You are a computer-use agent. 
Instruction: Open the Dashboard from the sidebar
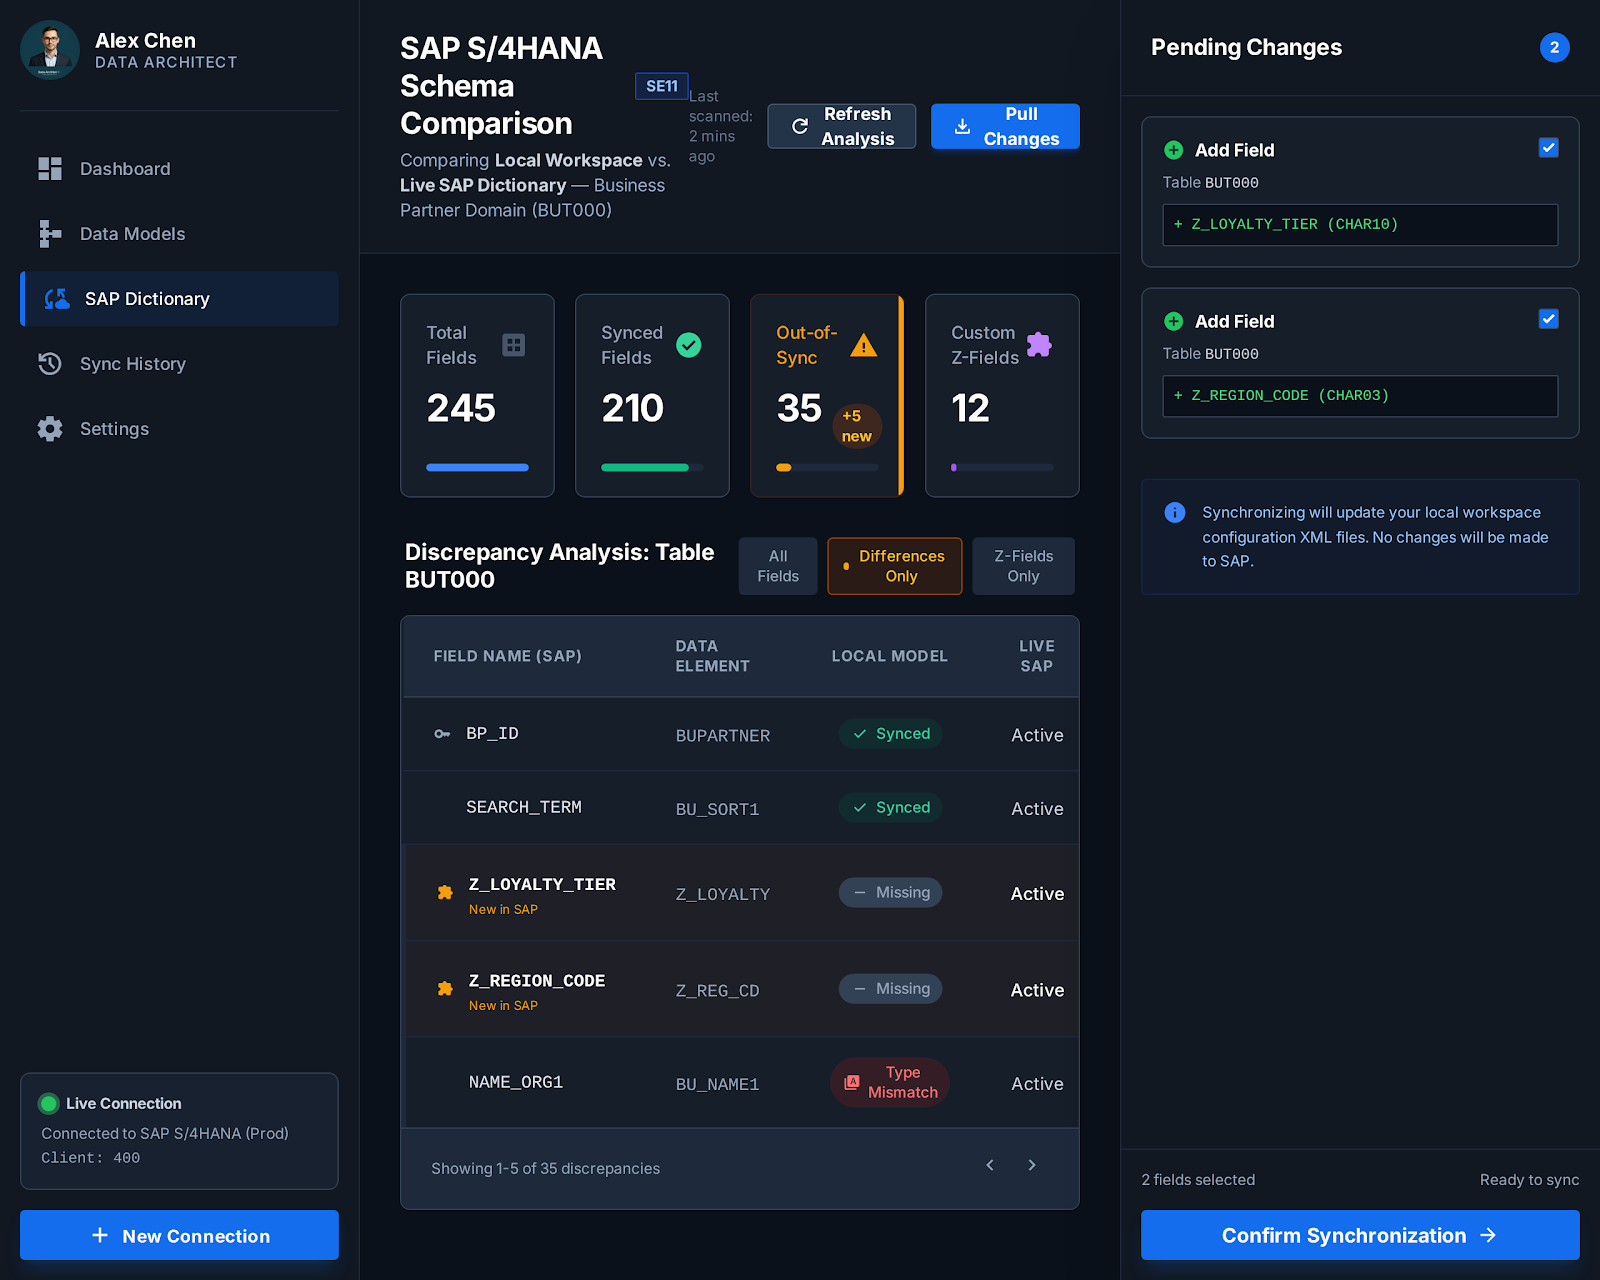[x=124, y=168]
